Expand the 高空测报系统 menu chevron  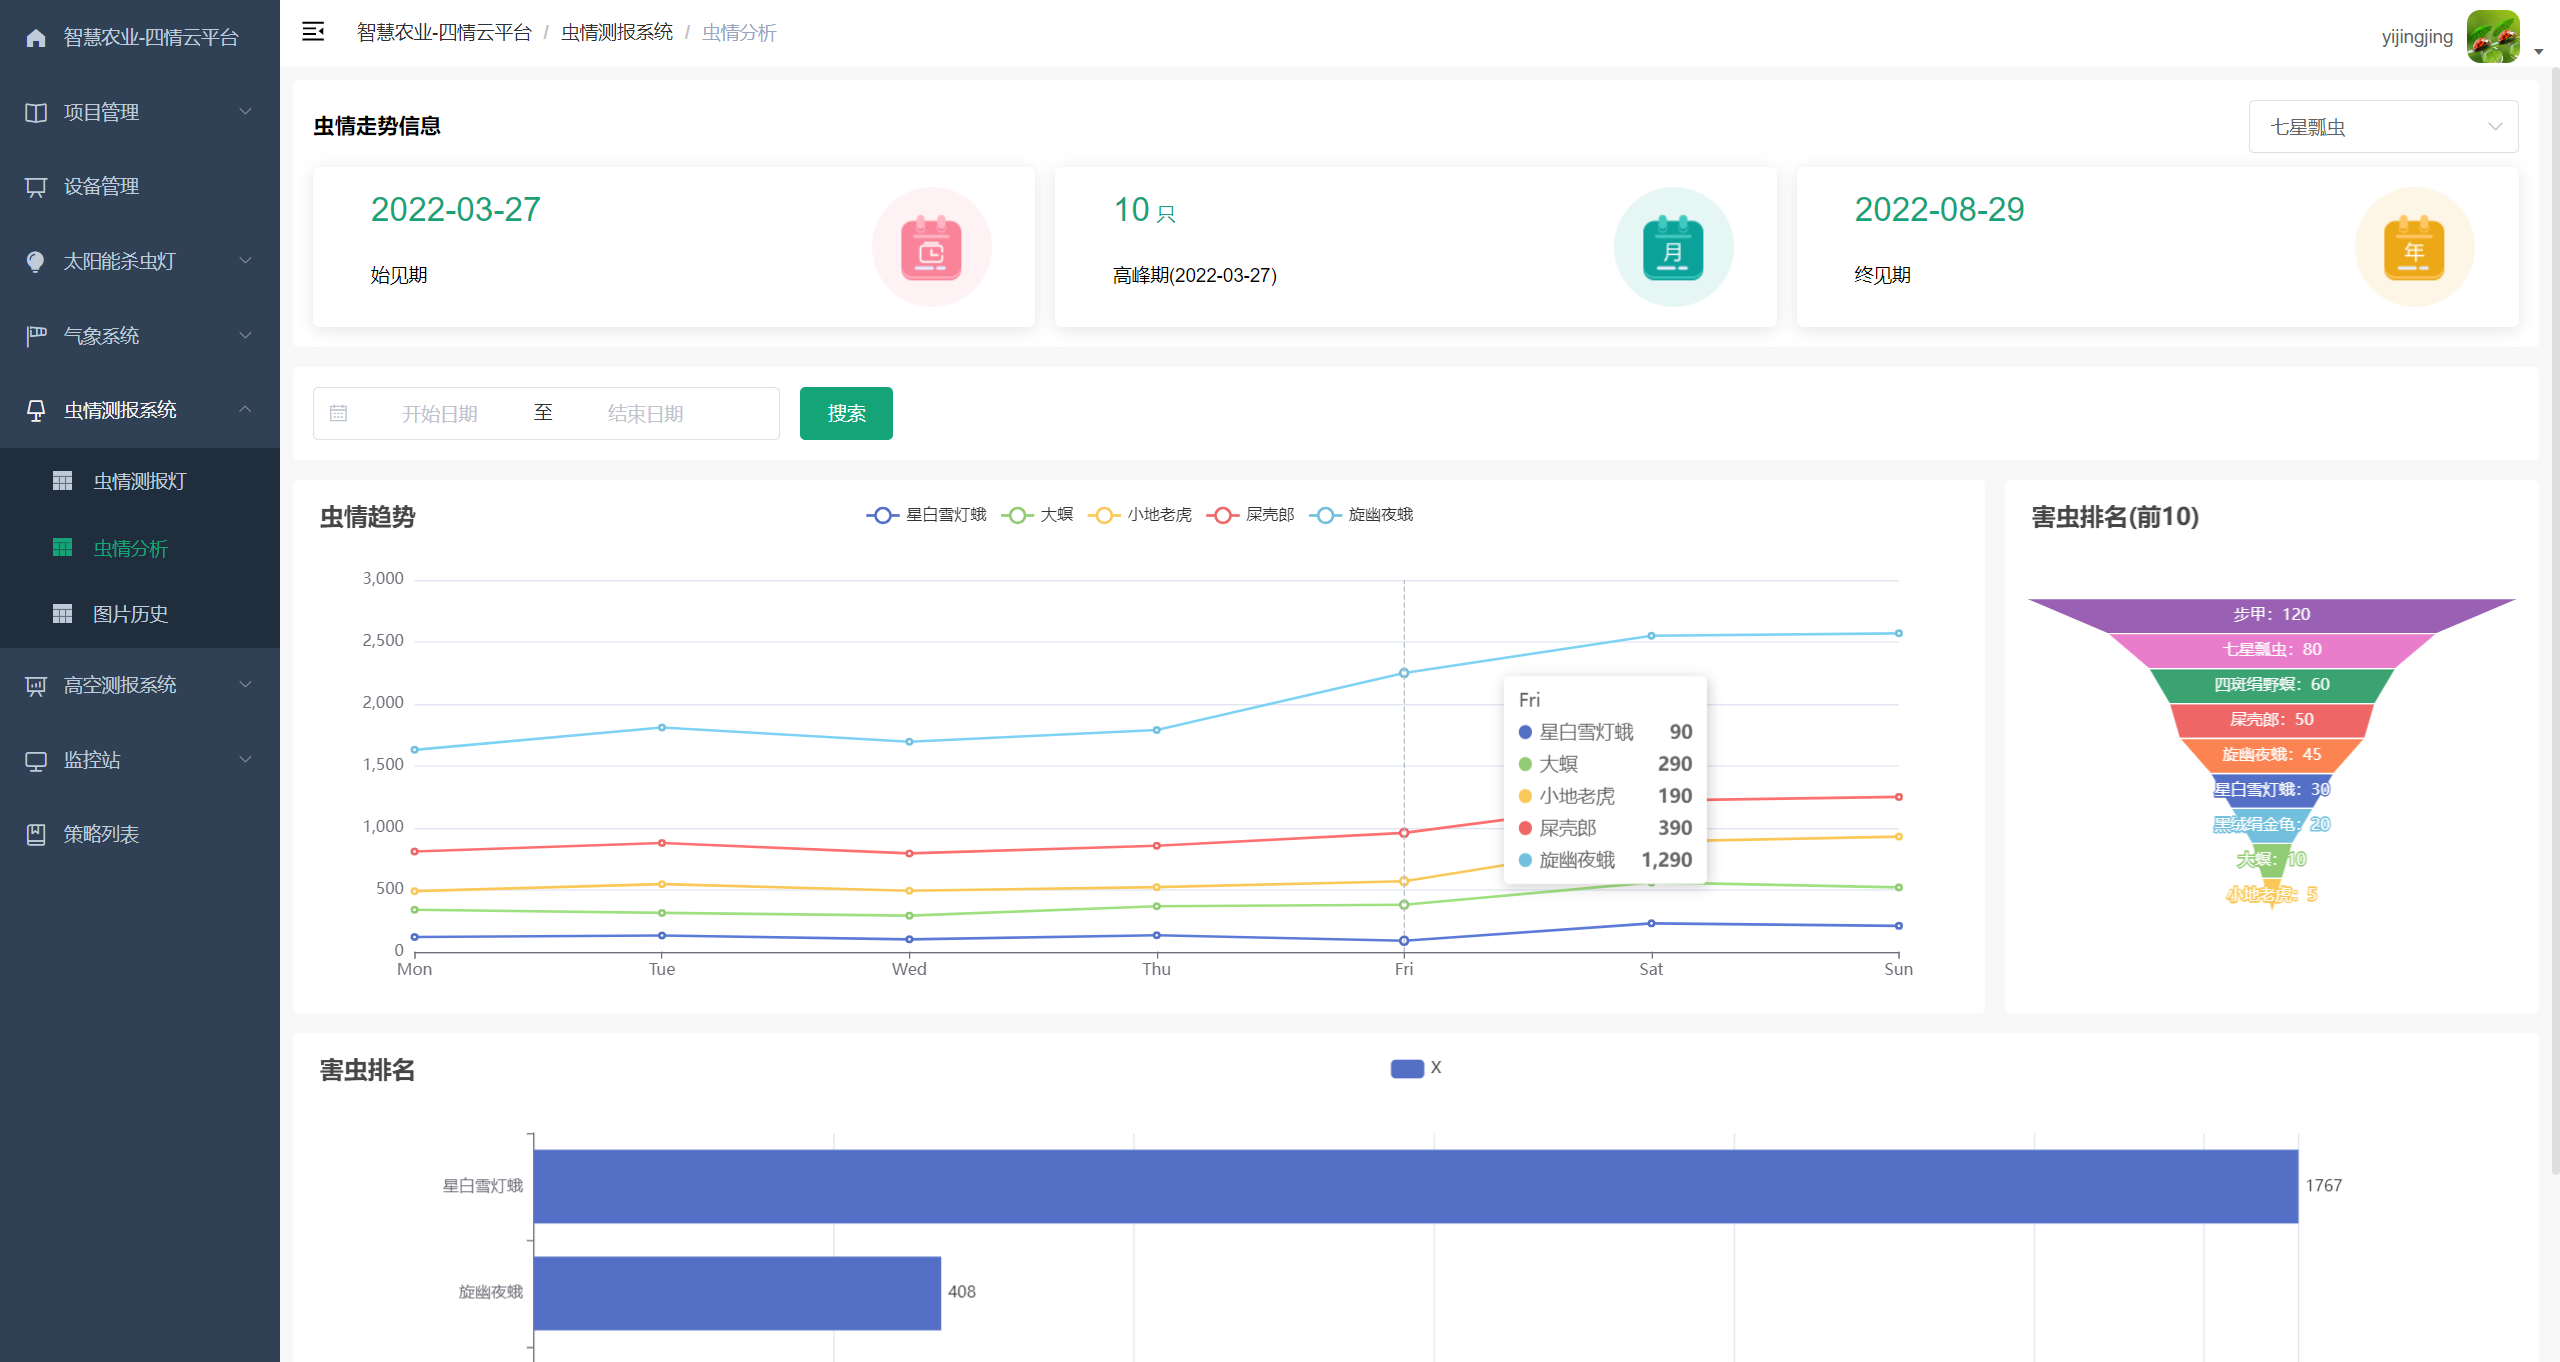pyautogui.click(x=246, y=684)
